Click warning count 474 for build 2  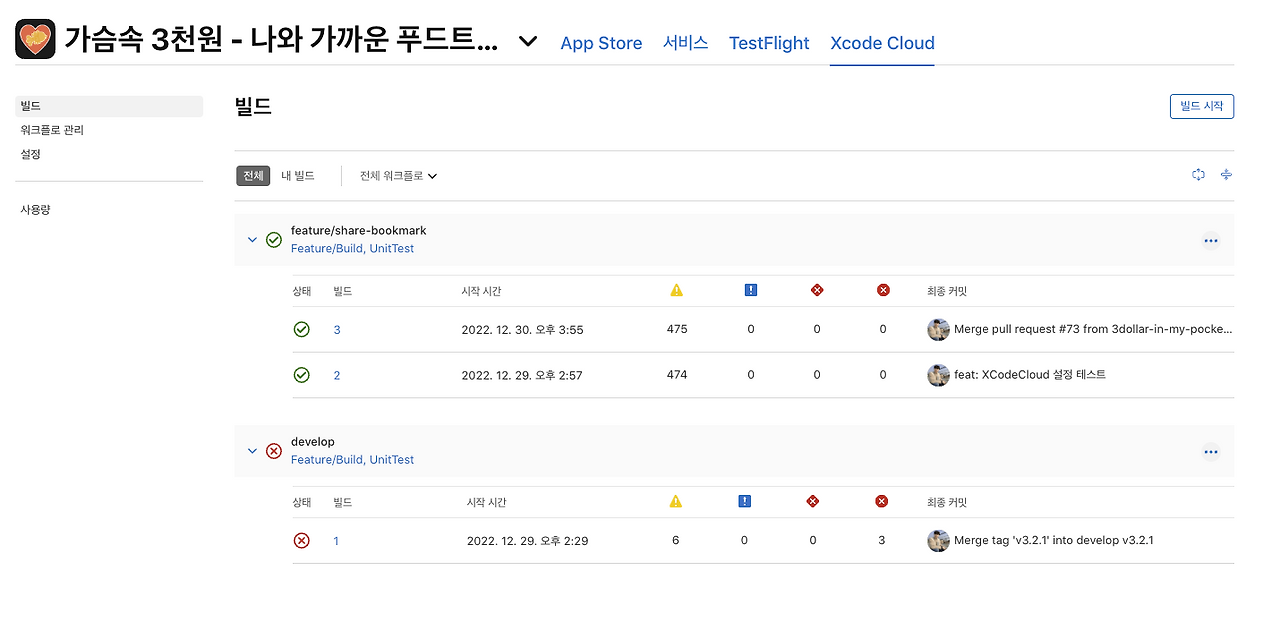677,375
